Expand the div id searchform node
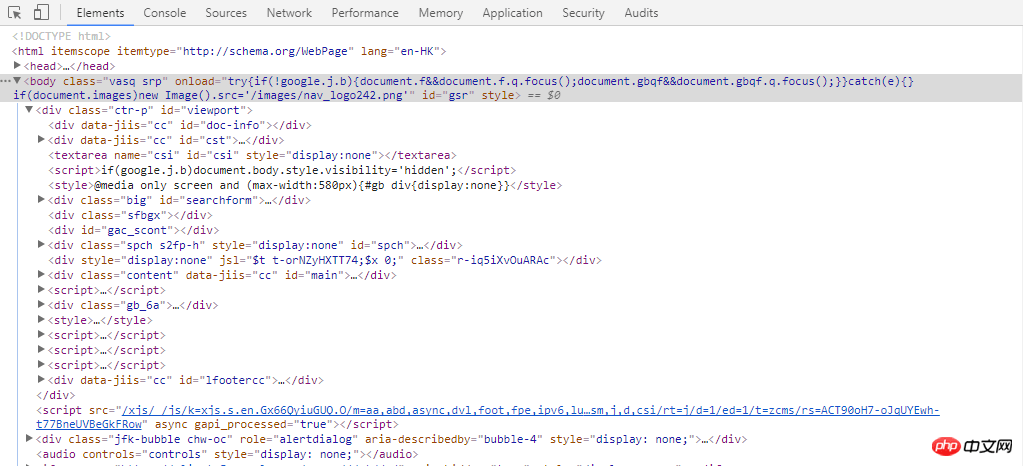This screenshot has height=466, width=1023. [x=42, y=199]
